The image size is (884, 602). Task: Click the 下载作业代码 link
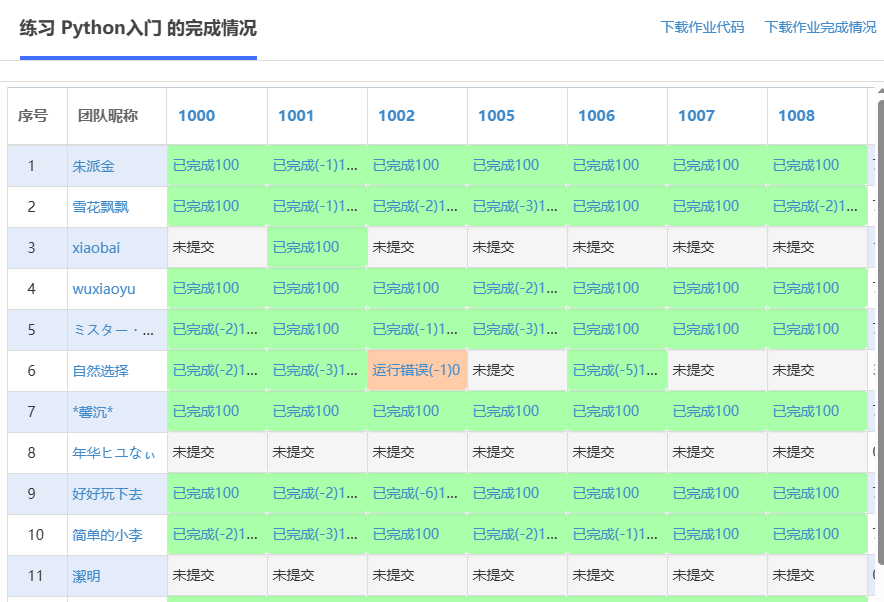click(x=702, y=27)
